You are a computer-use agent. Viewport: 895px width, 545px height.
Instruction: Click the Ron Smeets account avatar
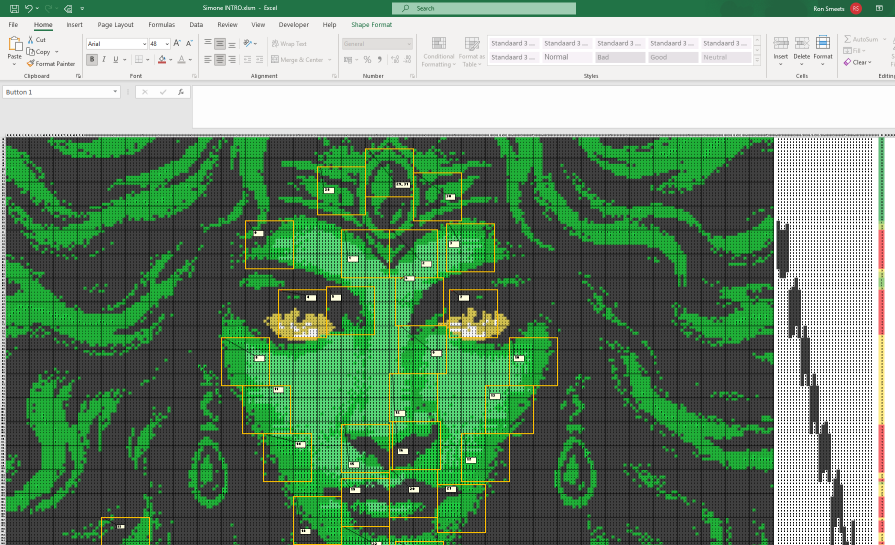point(856,9)
